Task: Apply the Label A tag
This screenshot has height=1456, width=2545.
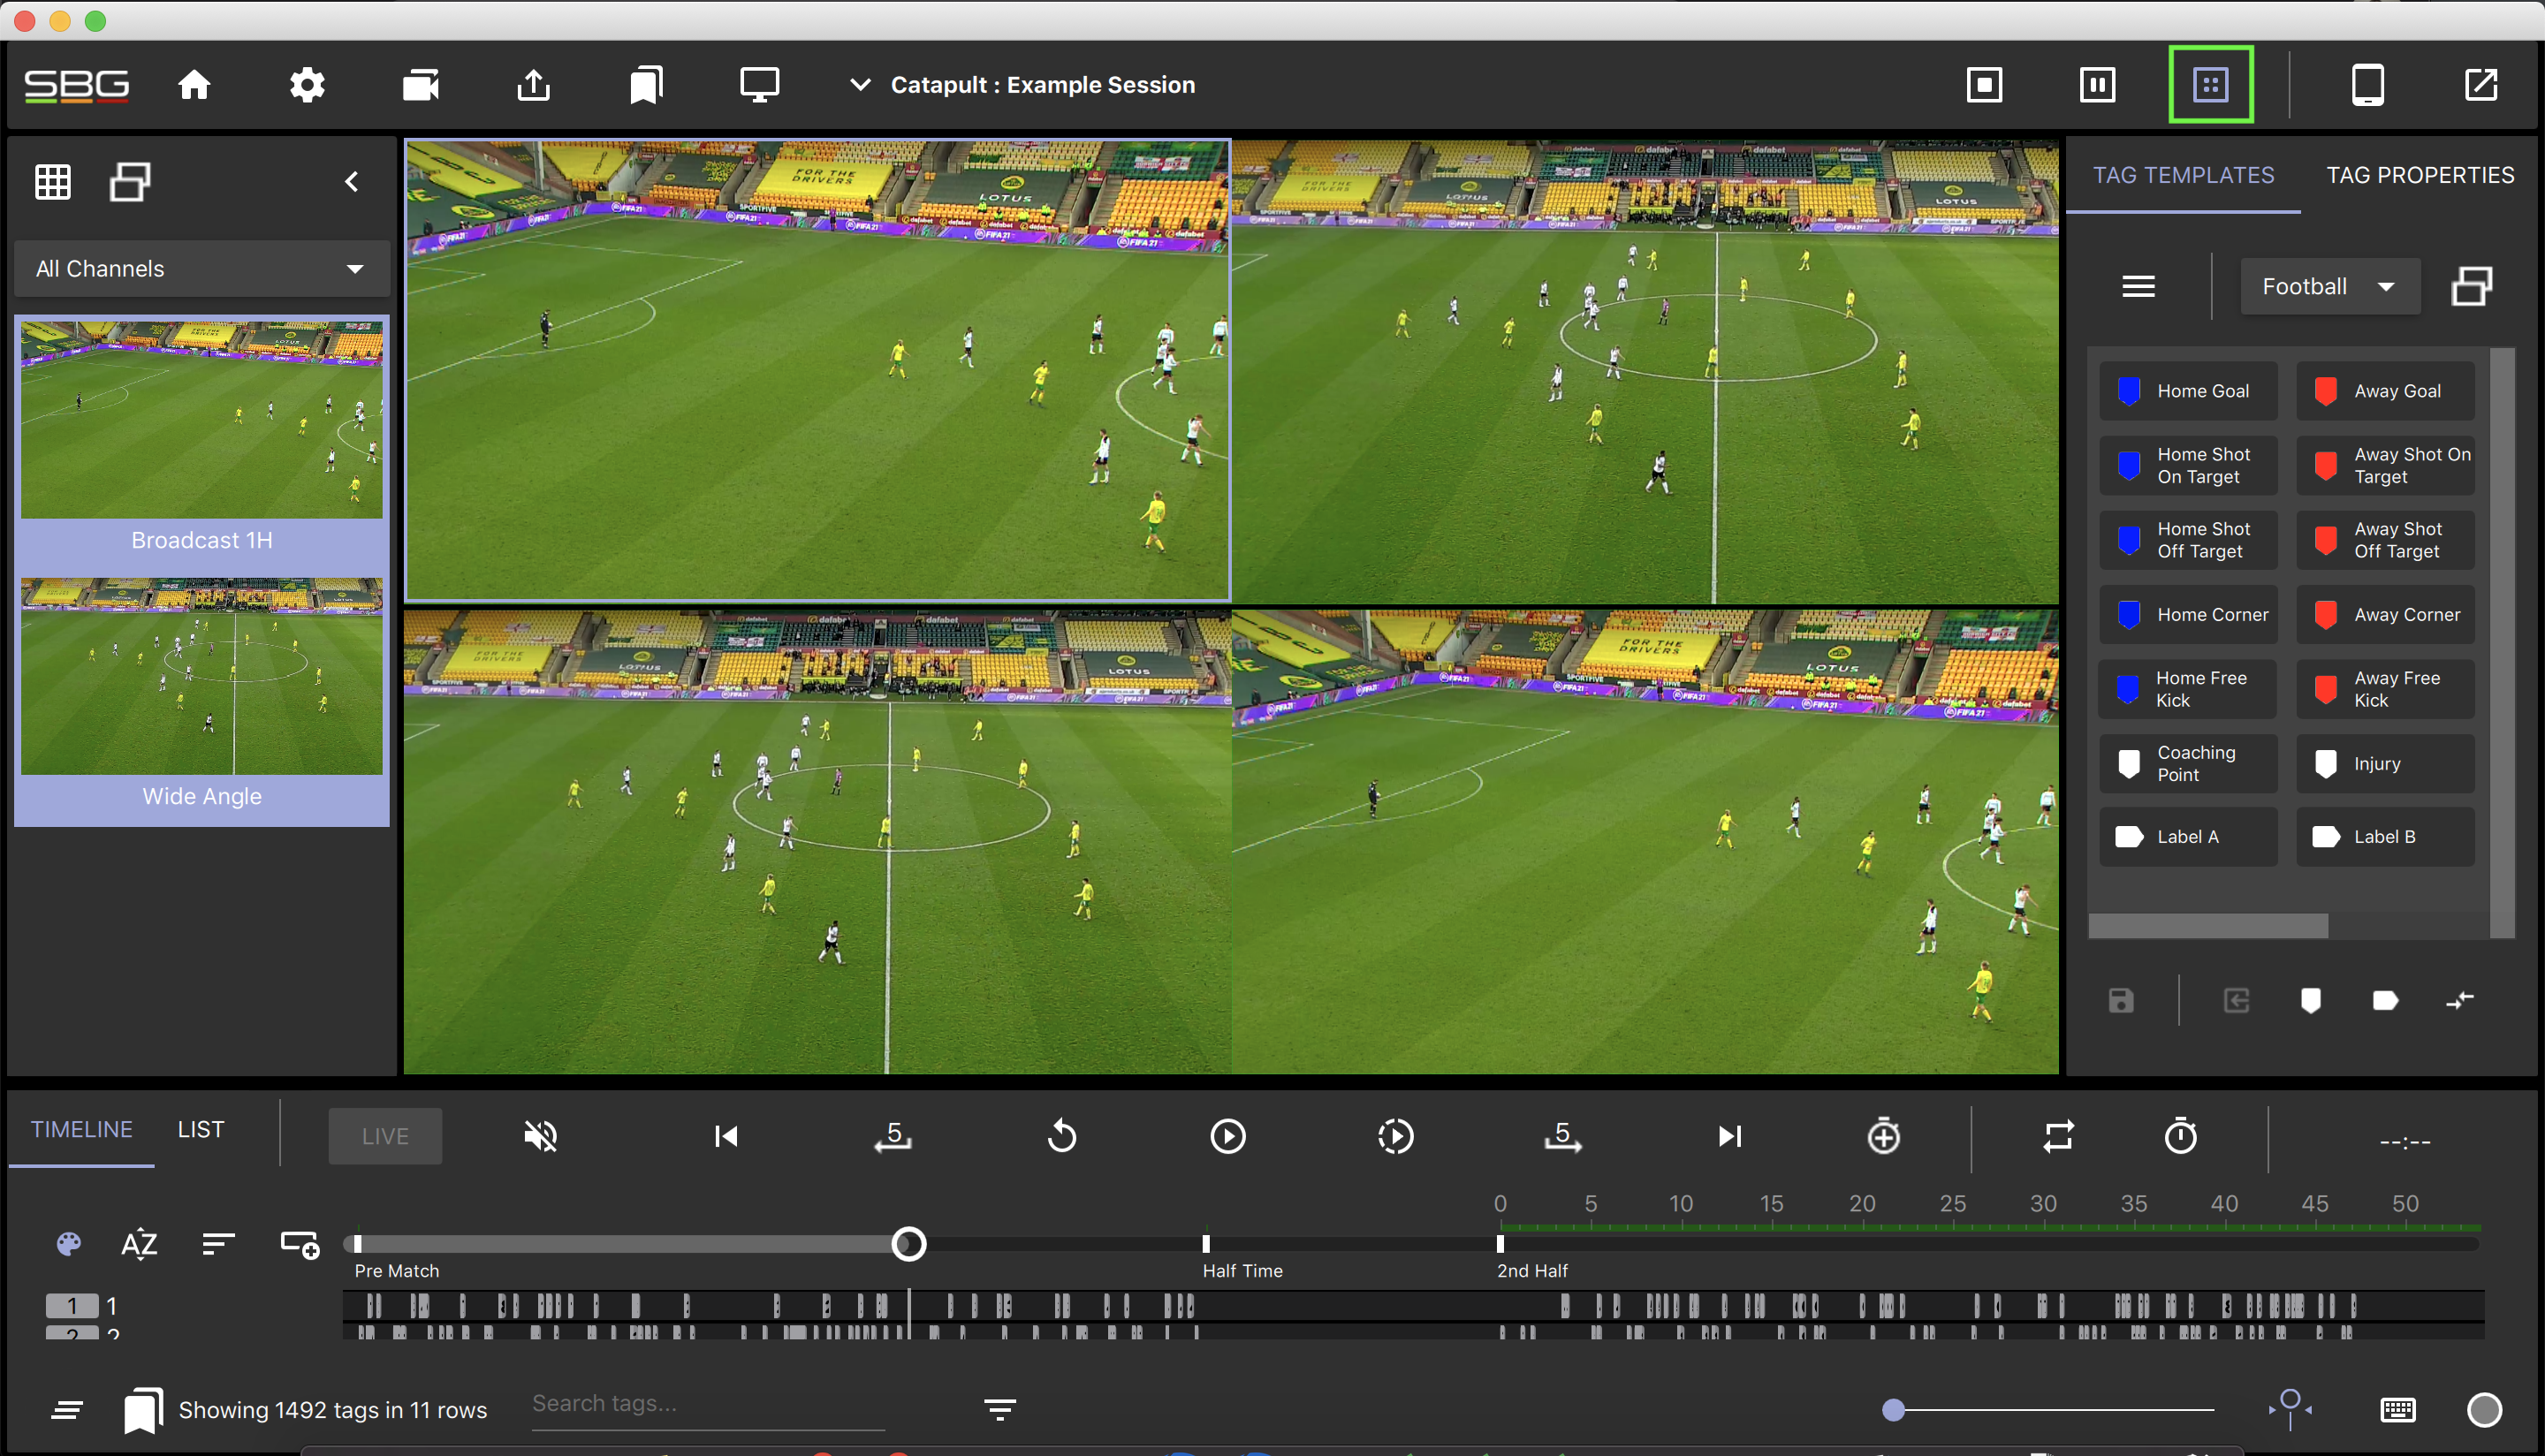Action: [2187, 837]
